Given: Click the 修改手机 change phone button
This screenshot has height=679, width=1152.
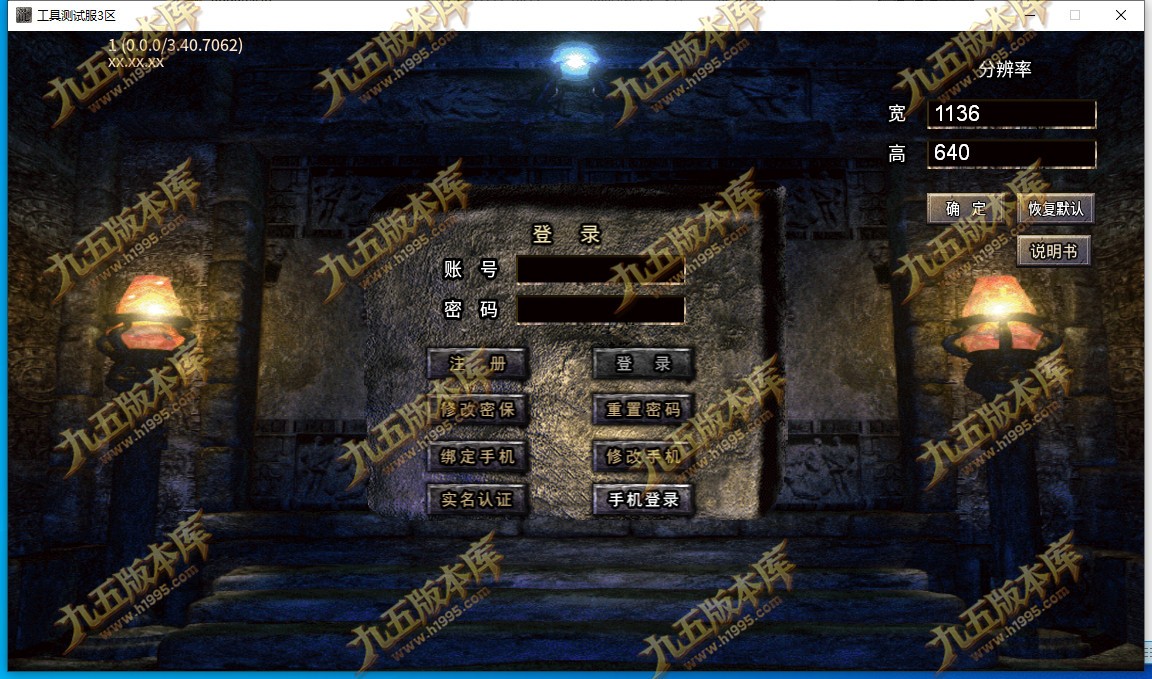Looking at the screenshot, I should coord(643,456).
